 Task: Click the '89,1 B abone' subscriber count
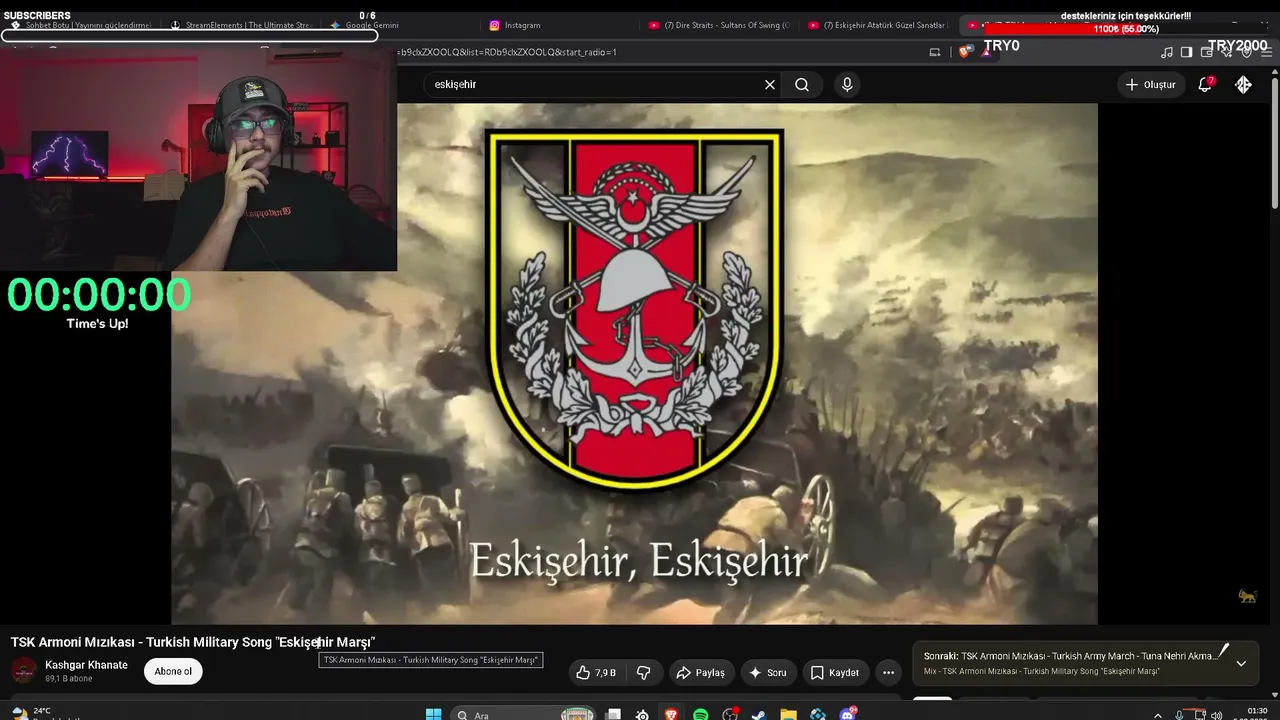68,679
